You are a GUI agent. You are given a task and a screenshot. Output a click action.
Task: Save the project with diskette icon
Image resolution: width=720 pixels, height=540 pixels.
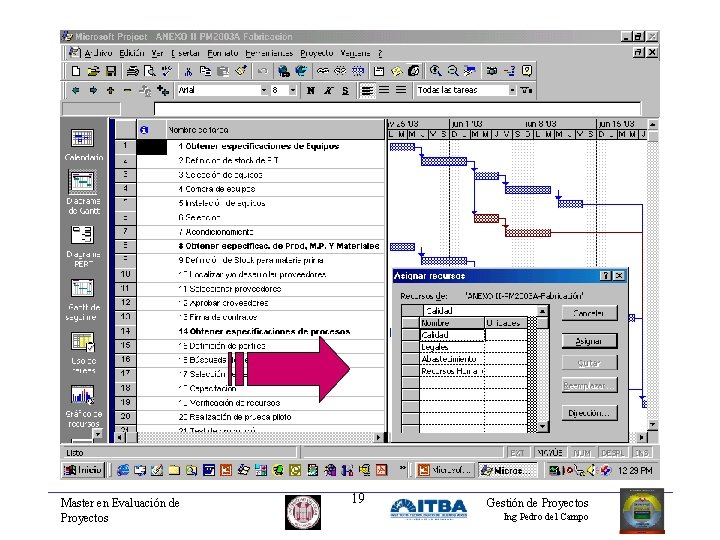pos(111,71)
